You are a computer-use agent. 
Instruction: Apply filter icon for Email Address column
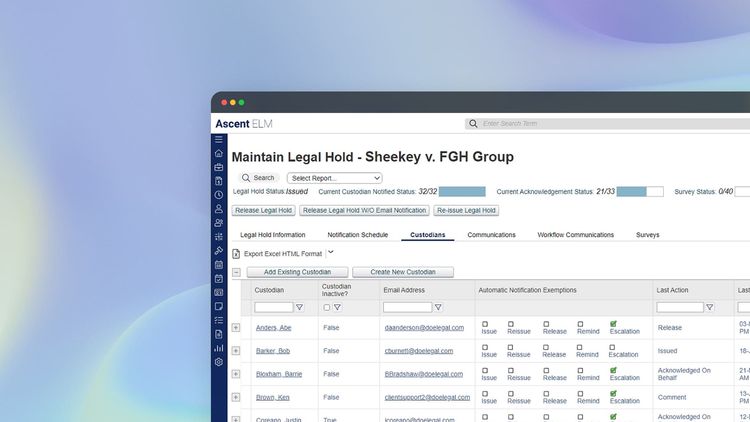(438, 307)
